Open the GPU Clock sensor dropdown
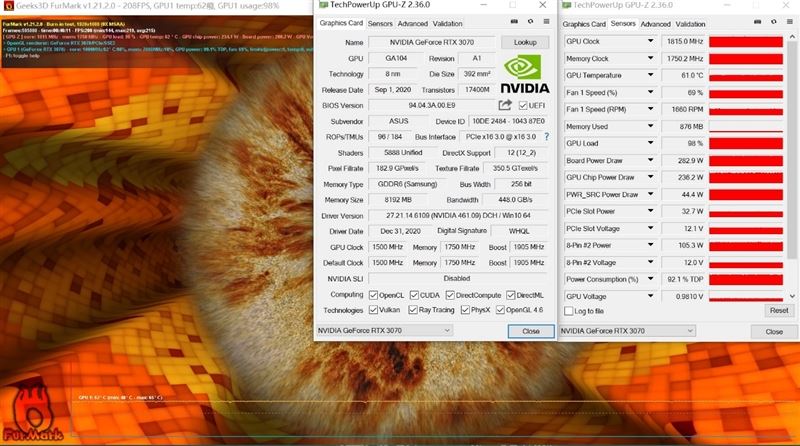This screenshot has width=800, height=446. pos(651,41)
